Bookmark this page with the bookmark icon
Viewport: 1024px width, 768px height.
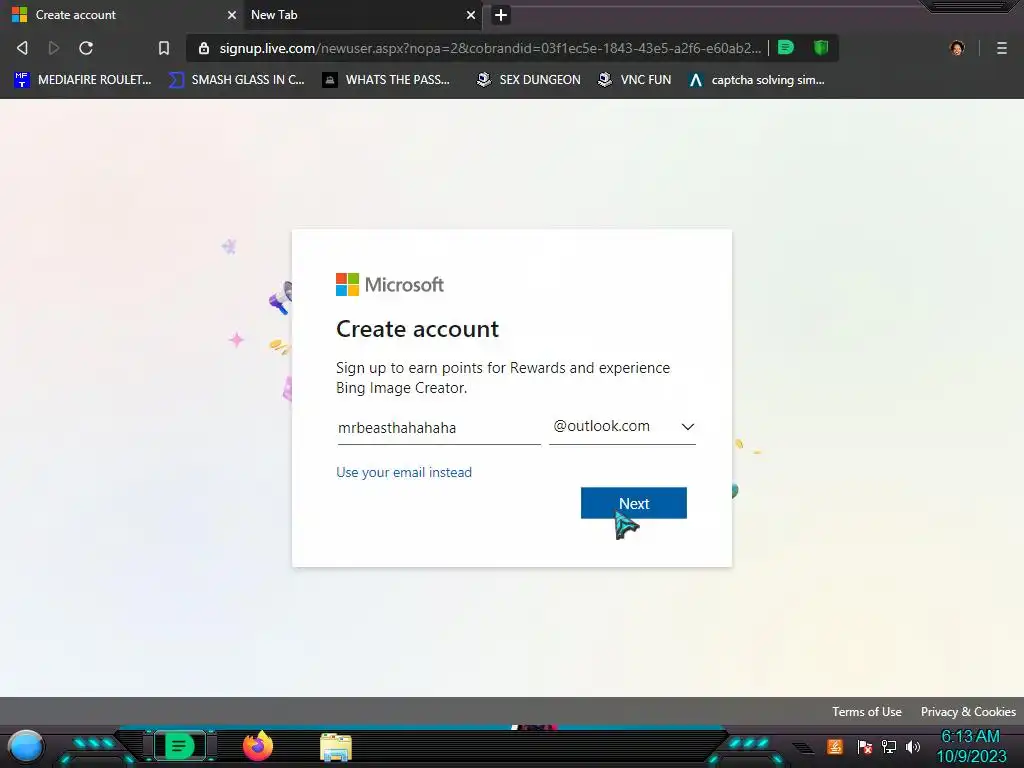(164, 48)
